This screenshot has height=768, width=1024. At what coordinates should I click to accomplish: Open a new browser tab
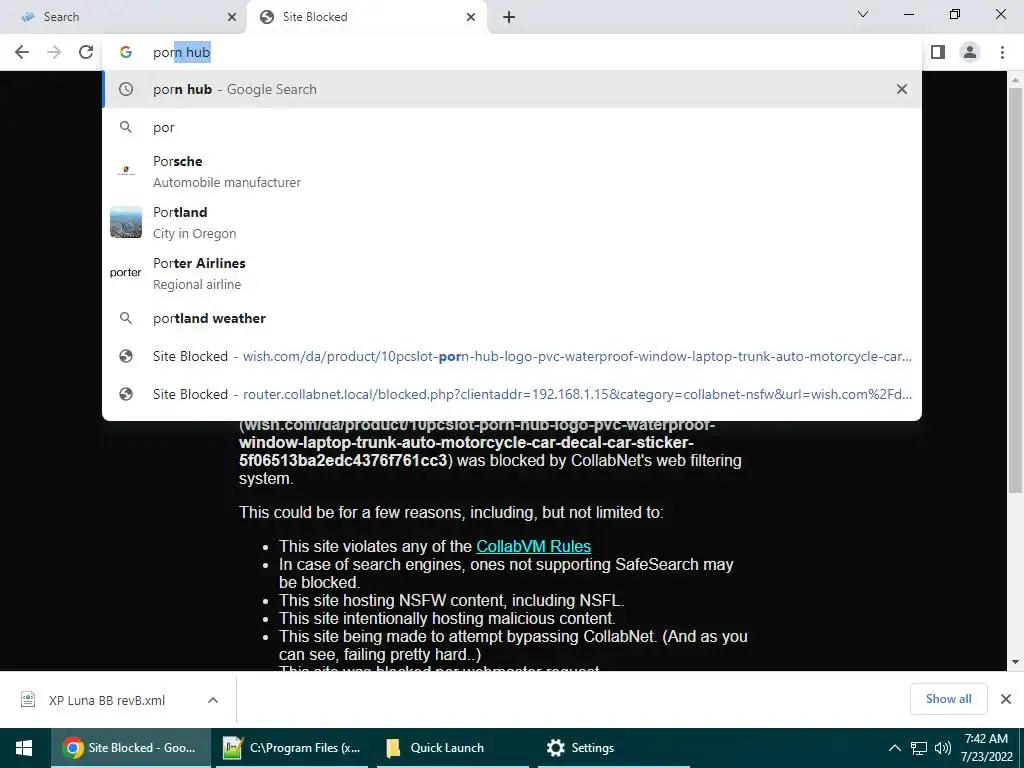pos(509,17)
